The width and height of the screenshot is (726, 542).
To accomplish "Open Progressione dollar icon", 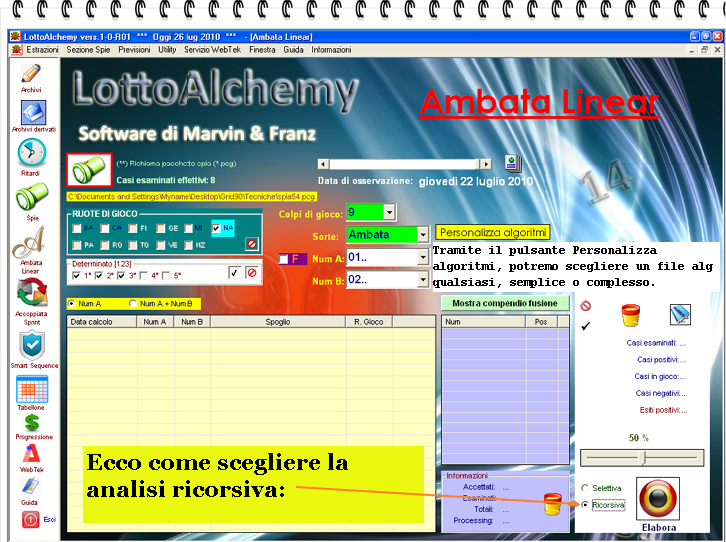I will 32,422.
